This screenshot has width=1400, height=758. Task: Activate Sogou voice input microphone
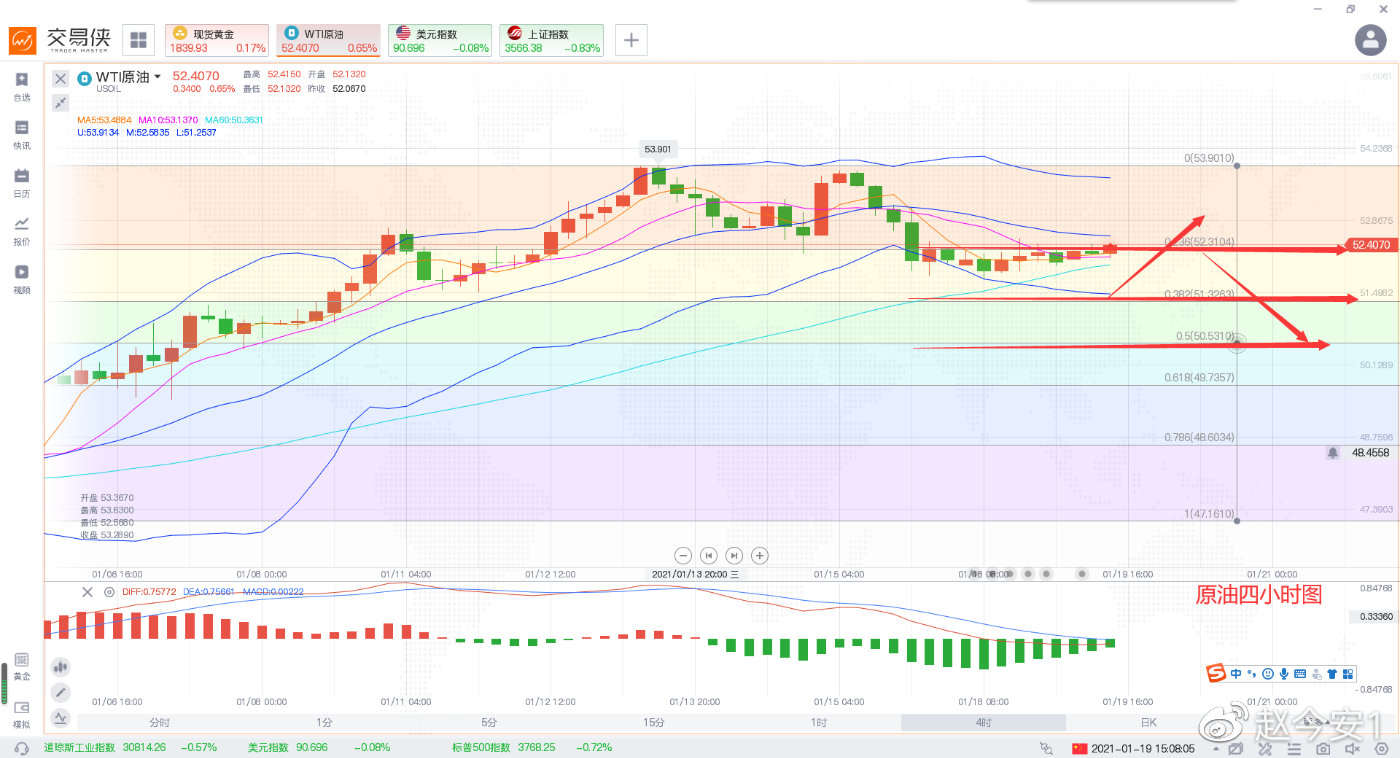pos(1284,674)
